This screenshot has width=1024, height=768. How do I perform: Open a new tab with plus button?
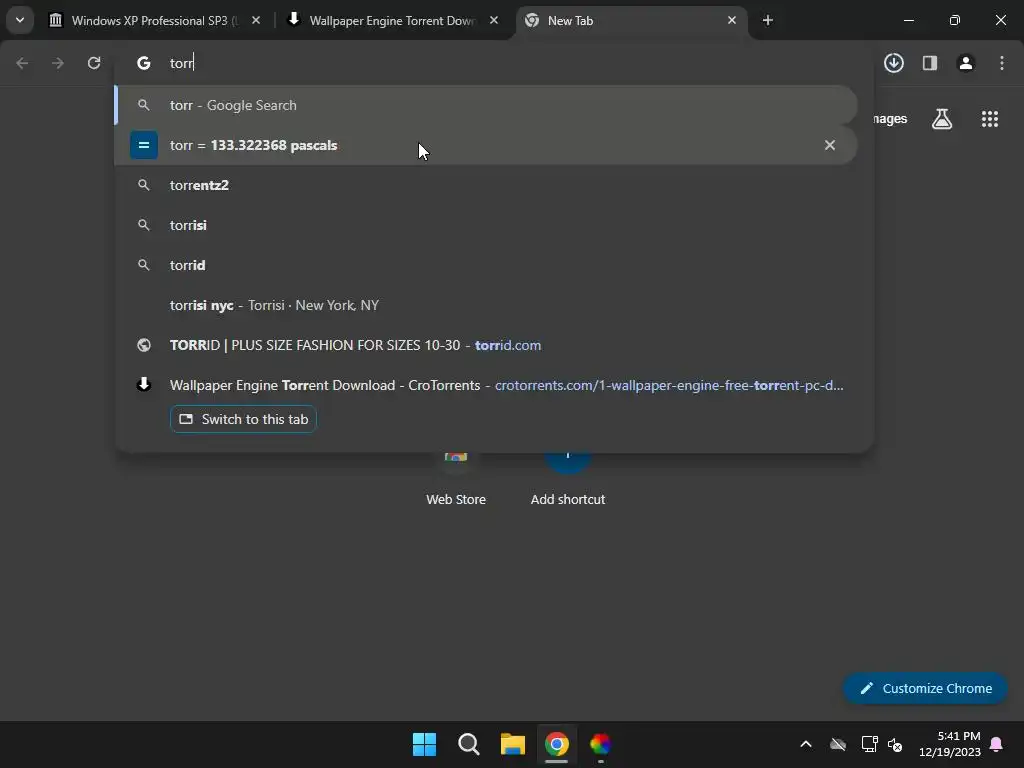(x=767, y=20)
